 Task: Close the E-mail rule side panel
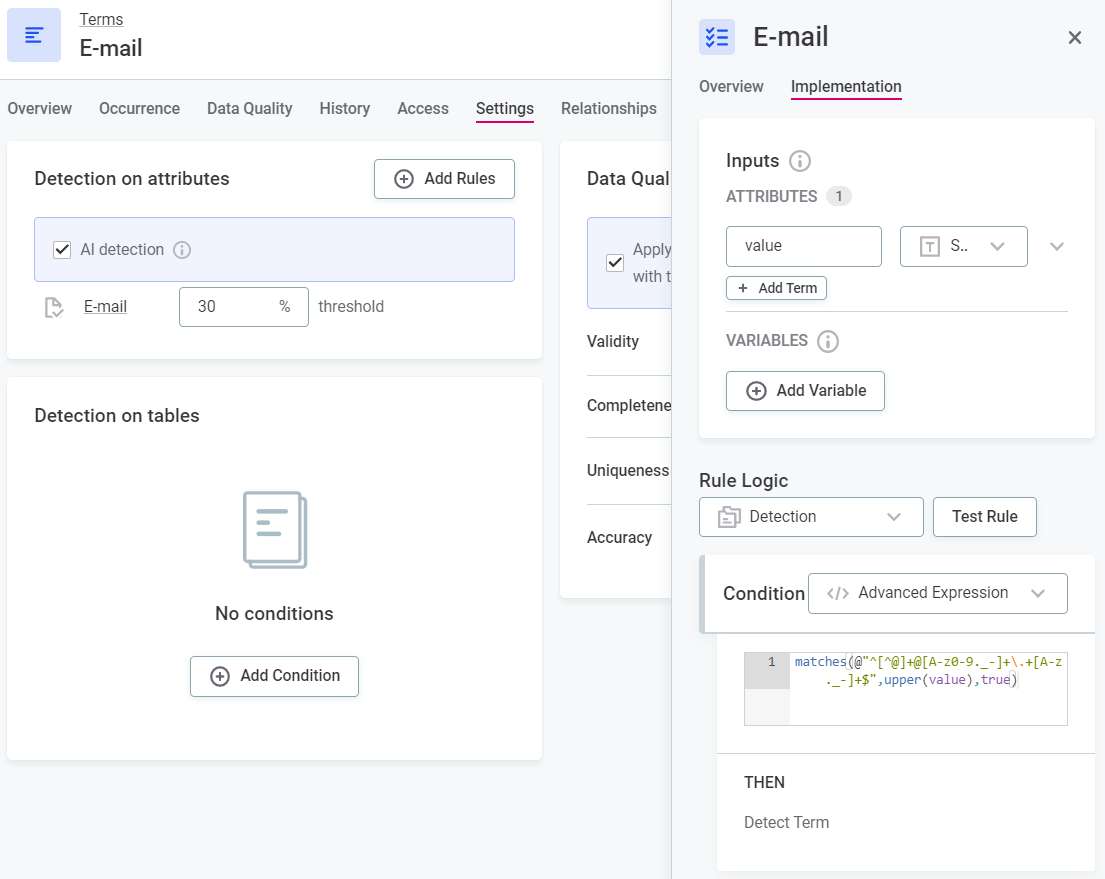(1075, 38)
